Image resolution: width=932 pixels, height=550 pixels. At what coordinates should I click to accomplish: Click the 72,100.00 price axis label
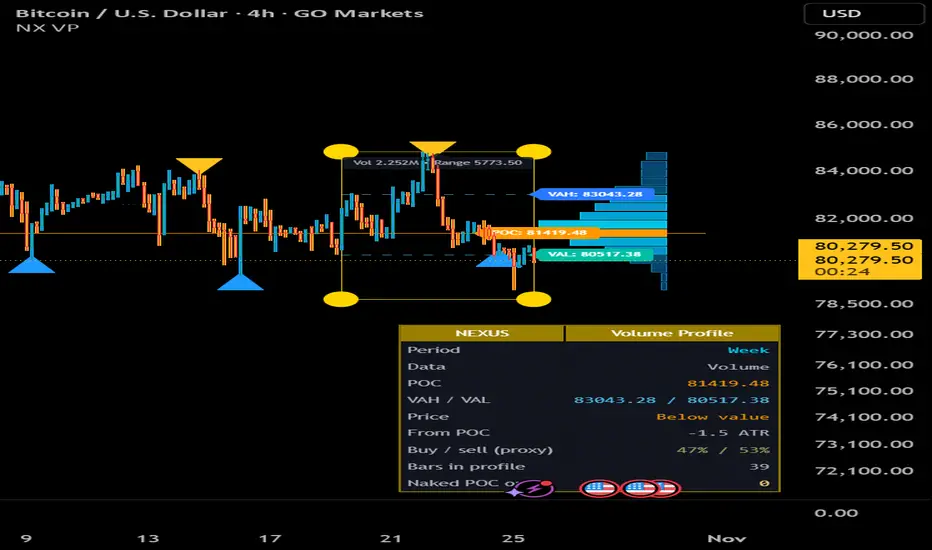click(x=864, y=471)
